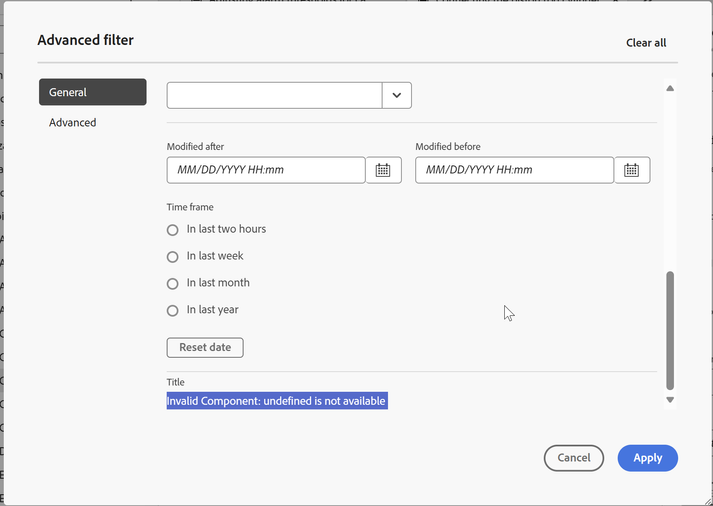Click the Clear all link
Viewport: 713px width, 506px height.
[x=646, y=43]
